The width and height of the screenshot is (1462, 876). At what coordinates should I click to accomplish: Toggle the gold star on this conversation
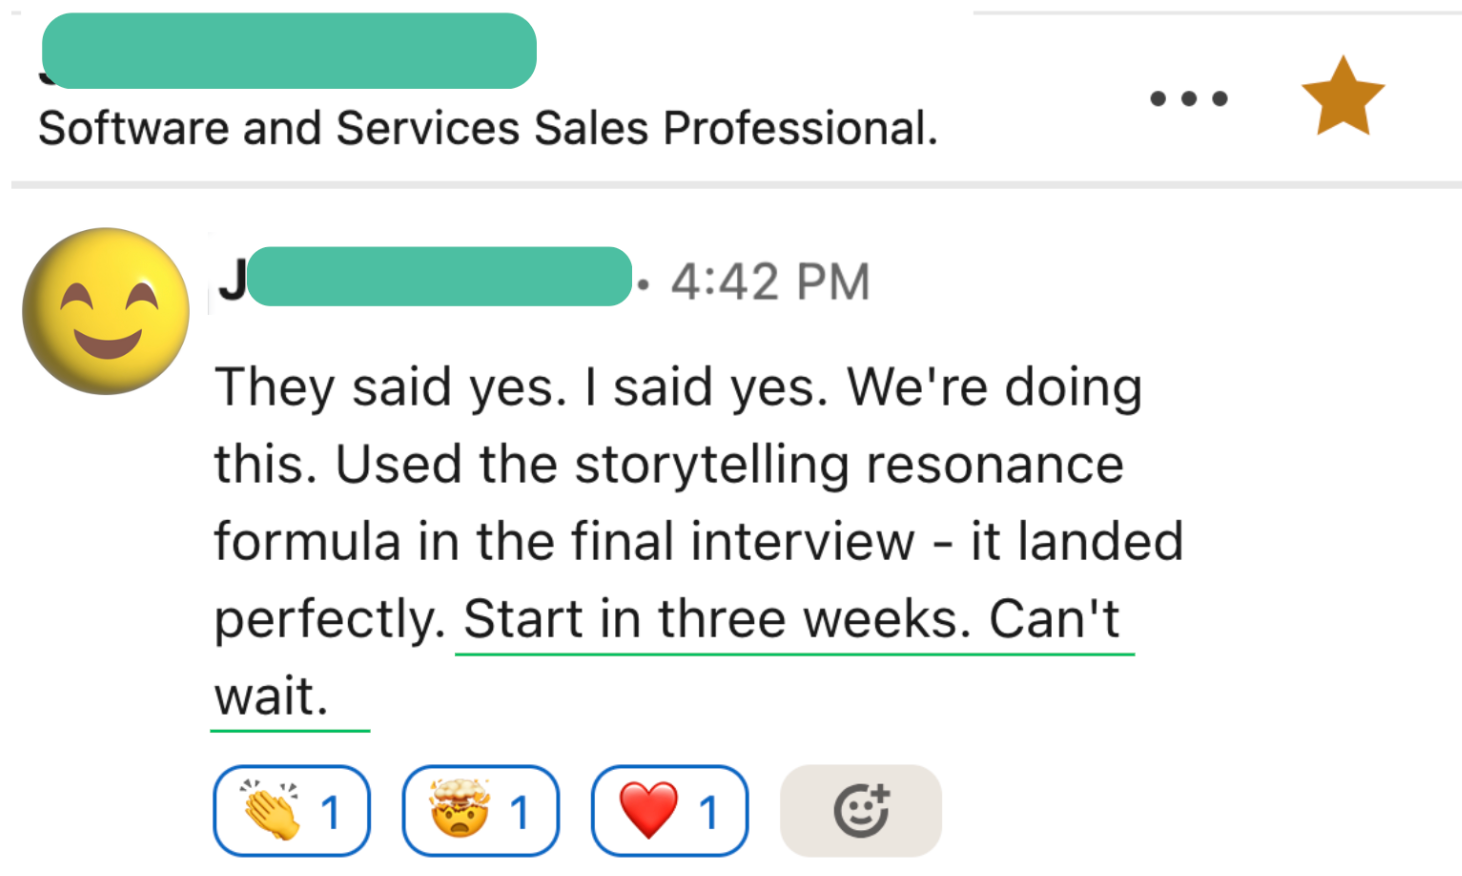point(1342,97)
